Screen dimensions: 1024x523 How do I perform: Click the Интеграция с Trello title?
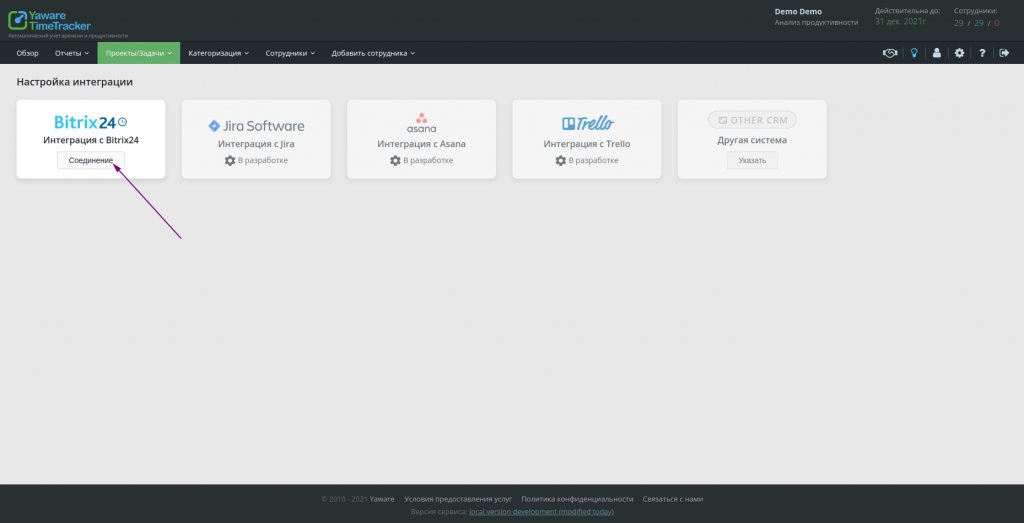586,144
